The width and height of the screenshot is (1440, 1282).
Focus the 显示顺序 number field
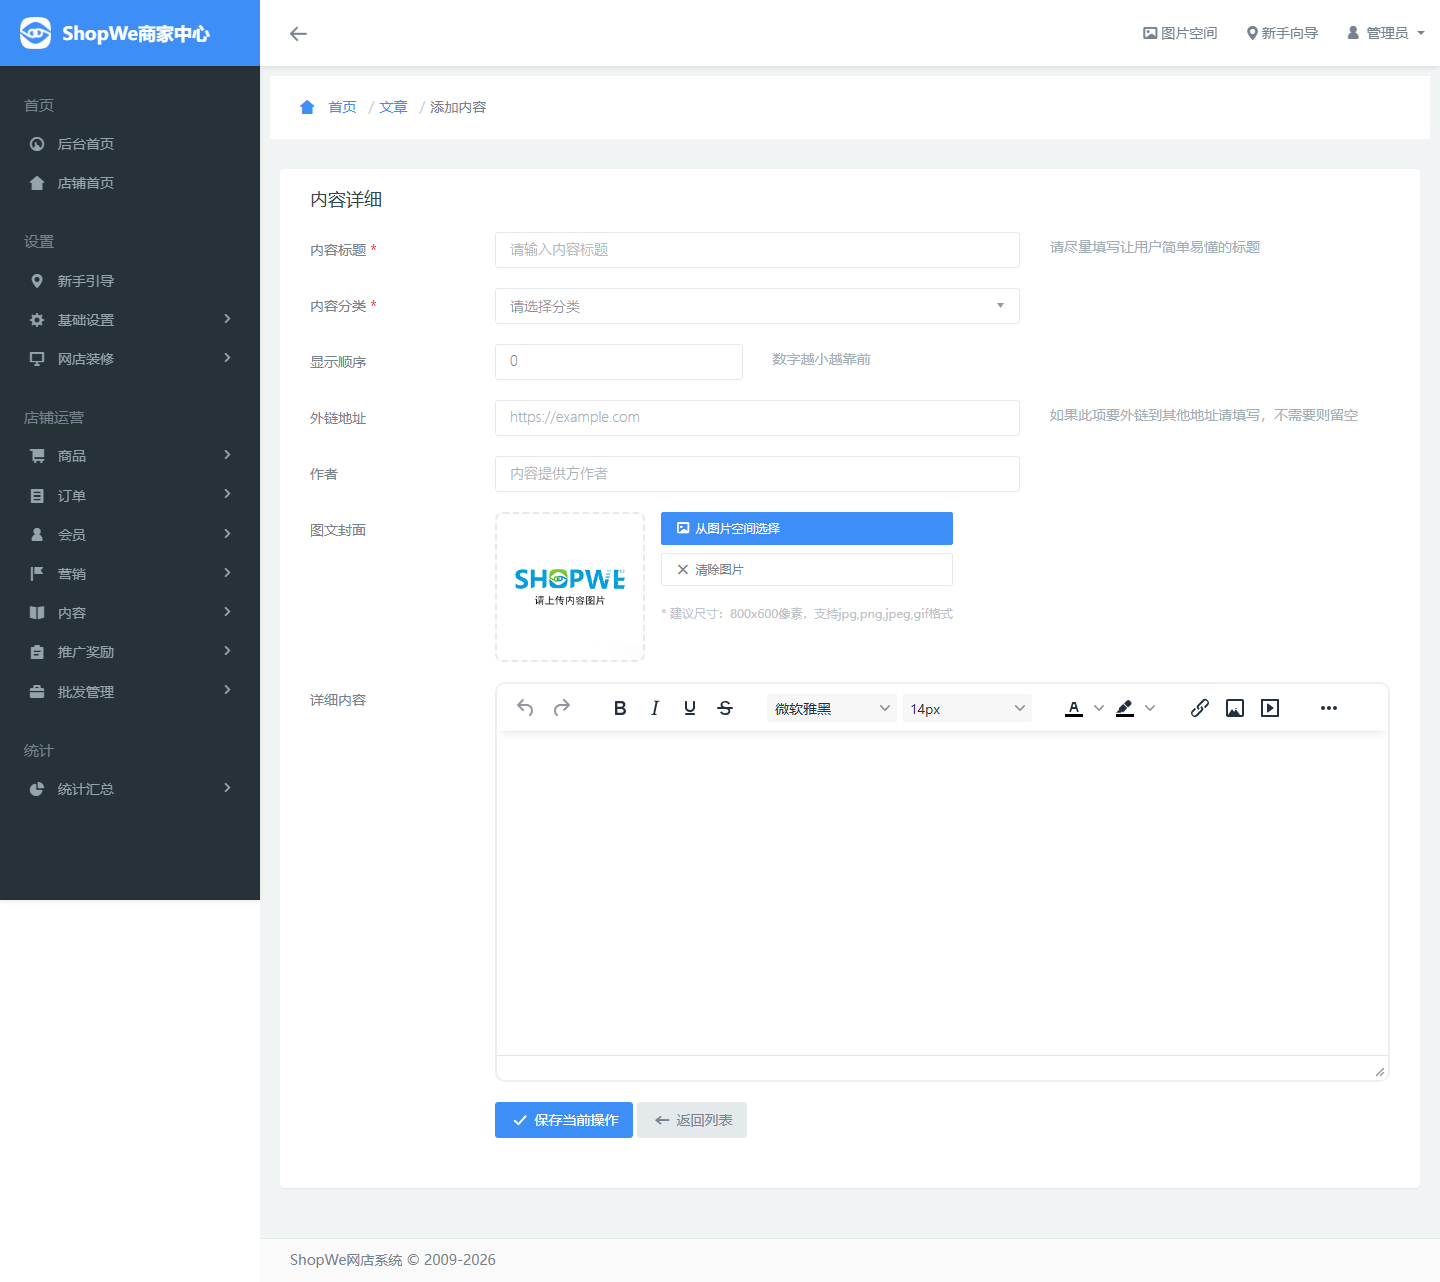pyautogui.click(x=619, y=362)
